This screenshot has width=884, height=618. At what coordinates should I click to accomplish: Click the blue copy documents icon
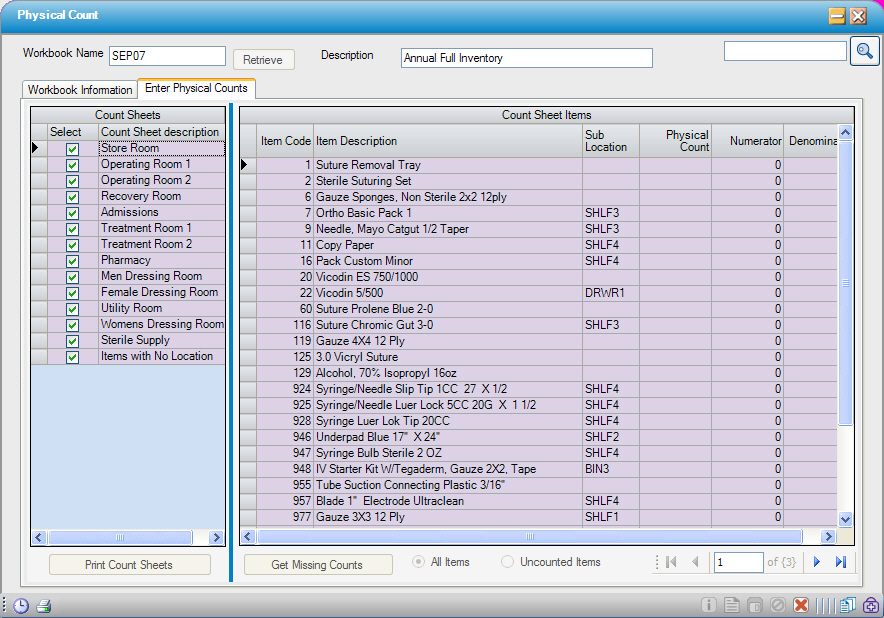point(847,605)
